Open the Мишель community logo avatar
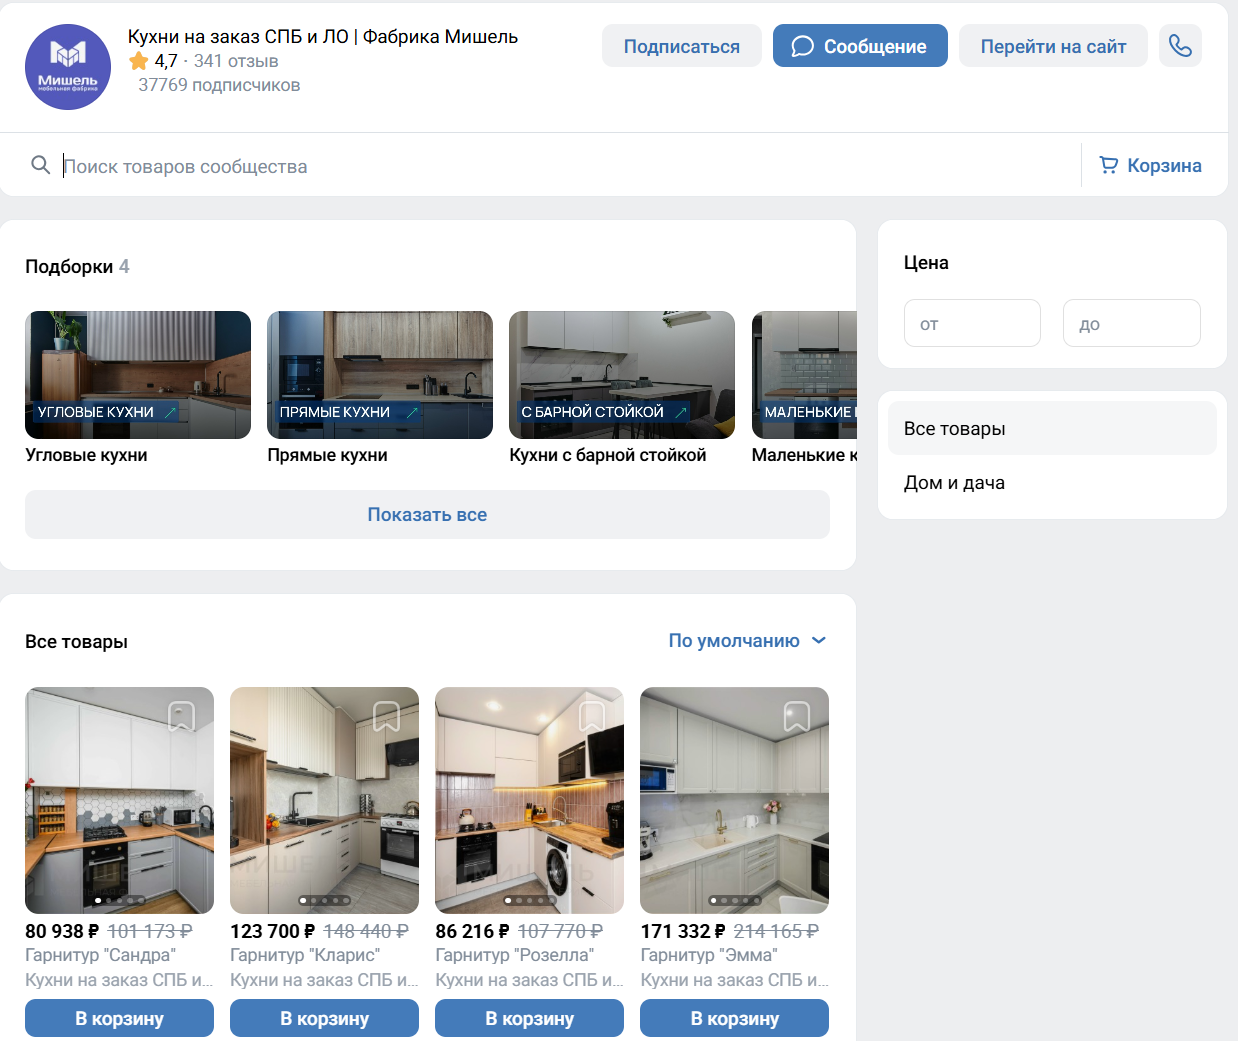Image resolution: width=1238 pixels, height=1041 pixels. tap(68, 67)
